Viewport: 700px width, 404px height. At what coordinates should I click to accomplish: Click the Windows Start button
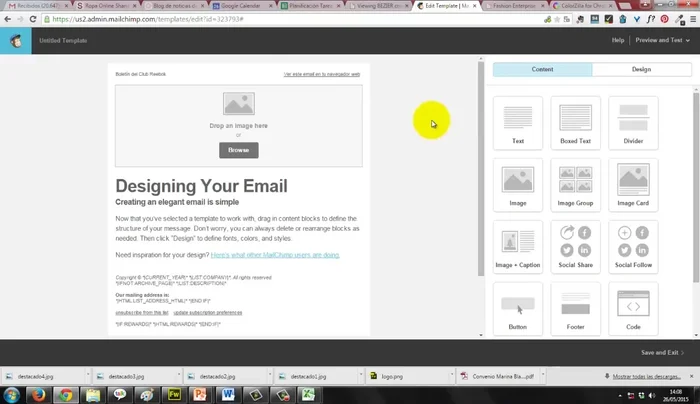click(12, 395)
